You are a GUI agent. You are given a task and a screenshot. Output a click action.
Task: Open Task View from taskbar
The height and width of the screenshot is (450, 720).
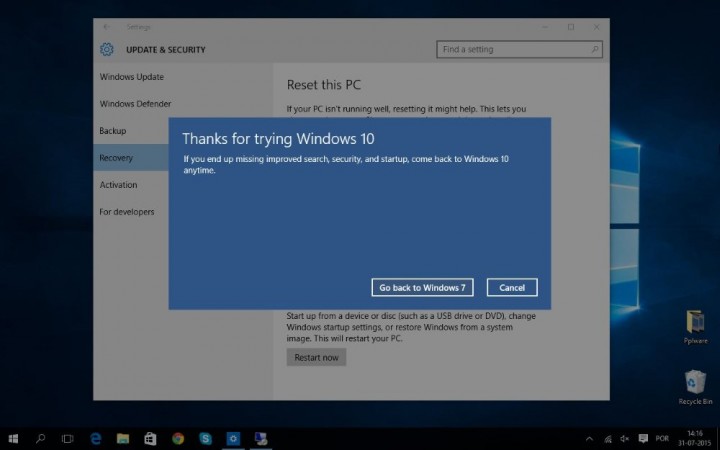coord(68,439)
